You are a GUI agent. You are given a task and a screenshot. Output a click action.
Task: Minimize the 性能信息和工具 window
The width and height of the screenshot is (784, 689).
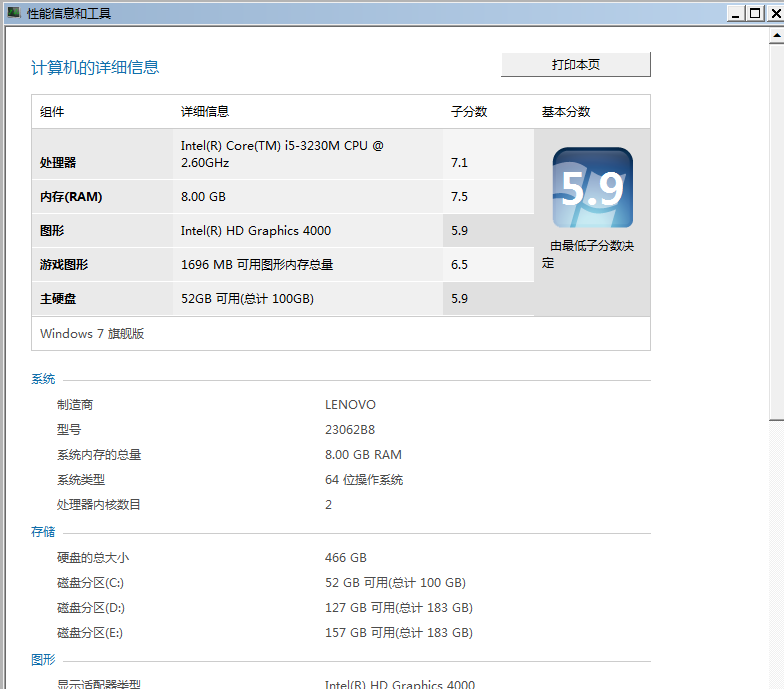(x=735, y=13)
